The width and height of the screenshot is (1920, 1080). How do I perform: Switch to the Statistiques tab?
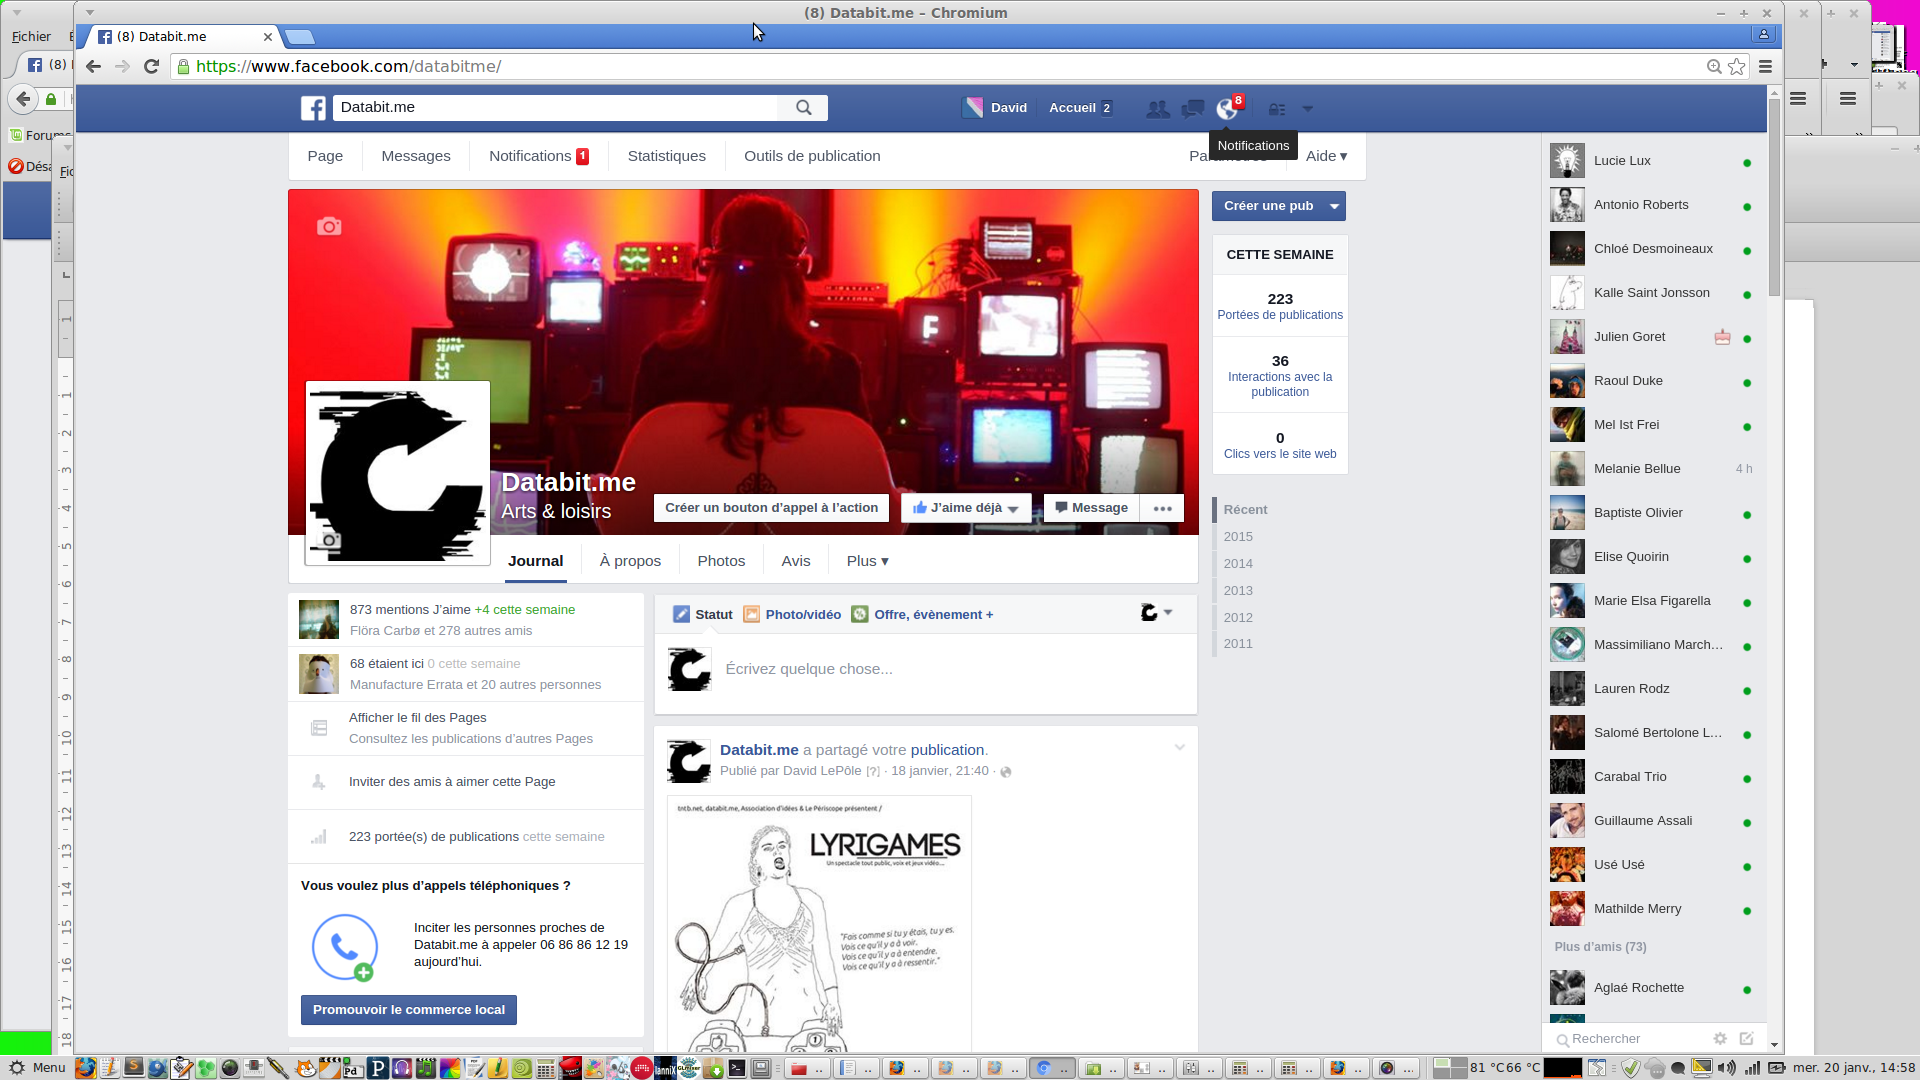click(666, 156)
